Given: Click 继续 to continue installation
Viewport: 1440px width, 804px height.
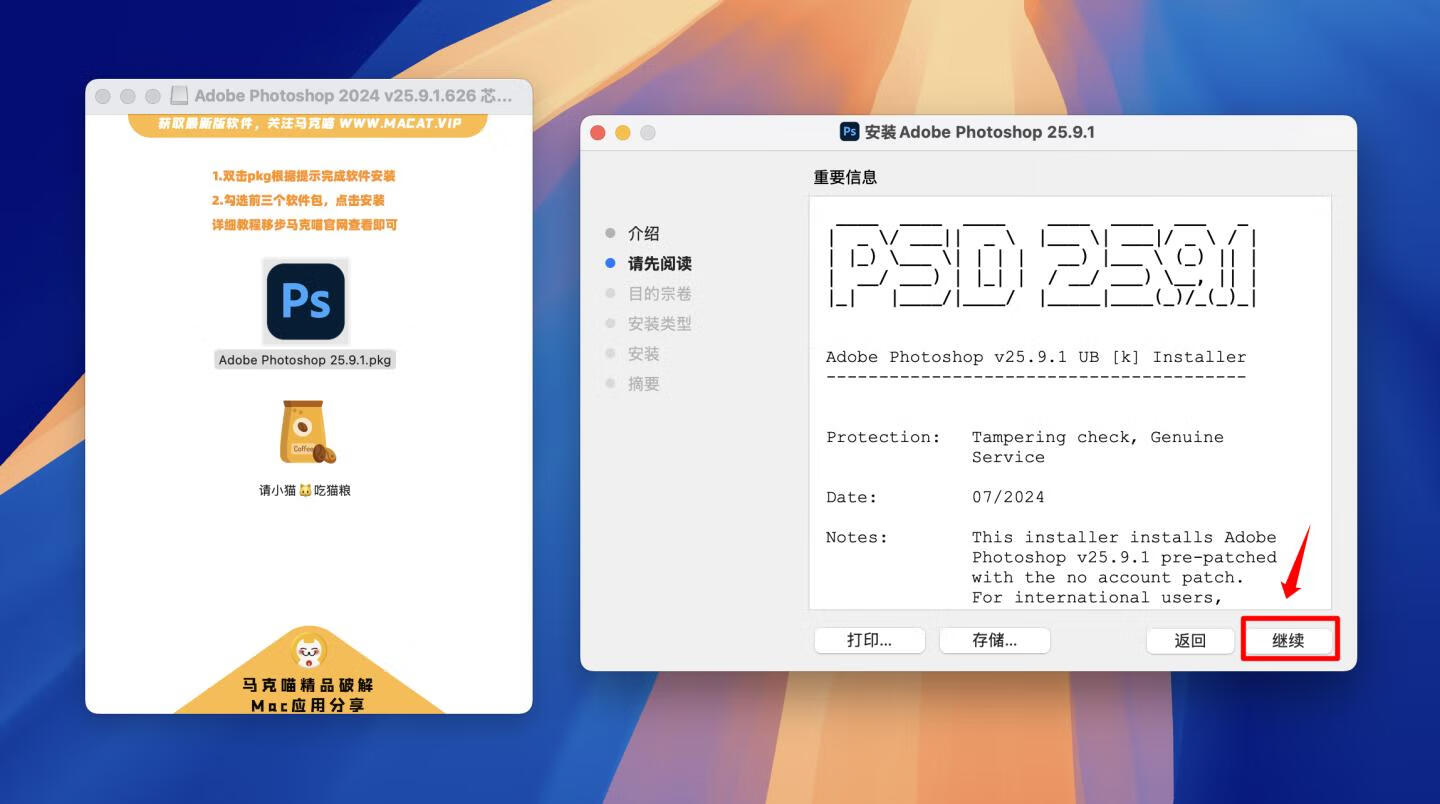Looking at the screenshot, I should point(1289,640).
